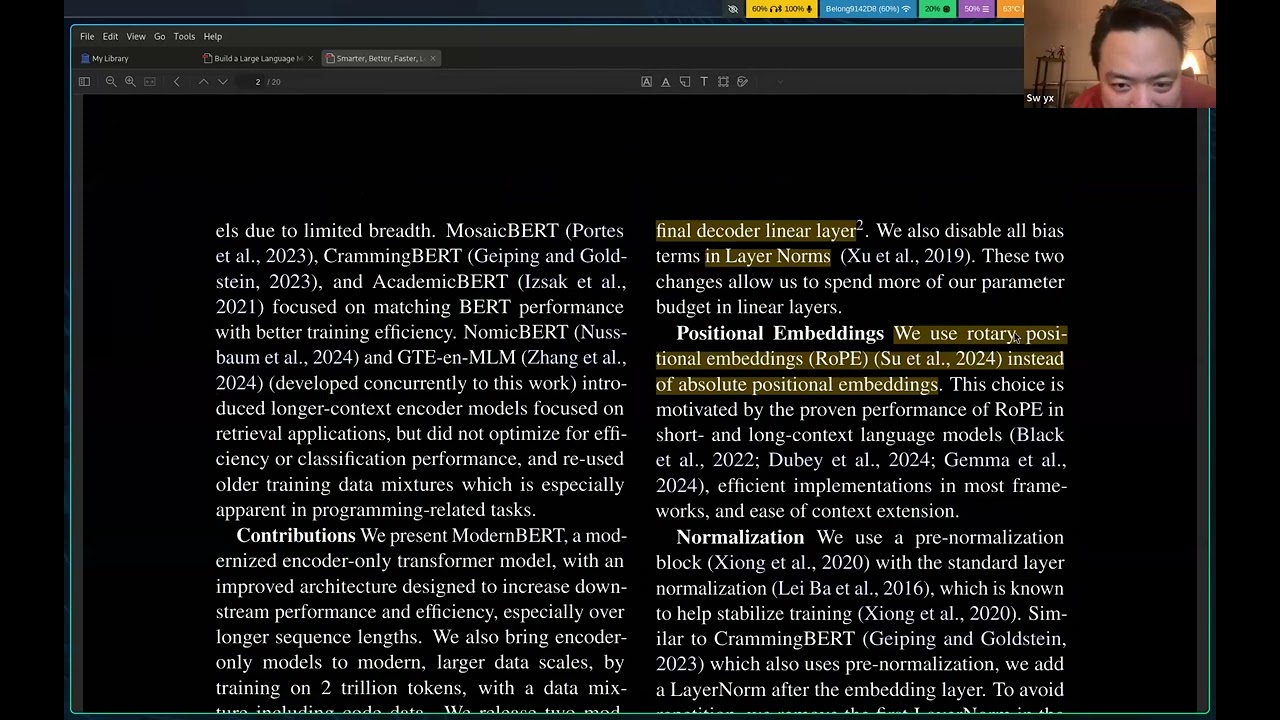The width and height of the screenshot is (1280, 720).
Task: Select the Highlight text annotation tool
Action: coord(646,82)
